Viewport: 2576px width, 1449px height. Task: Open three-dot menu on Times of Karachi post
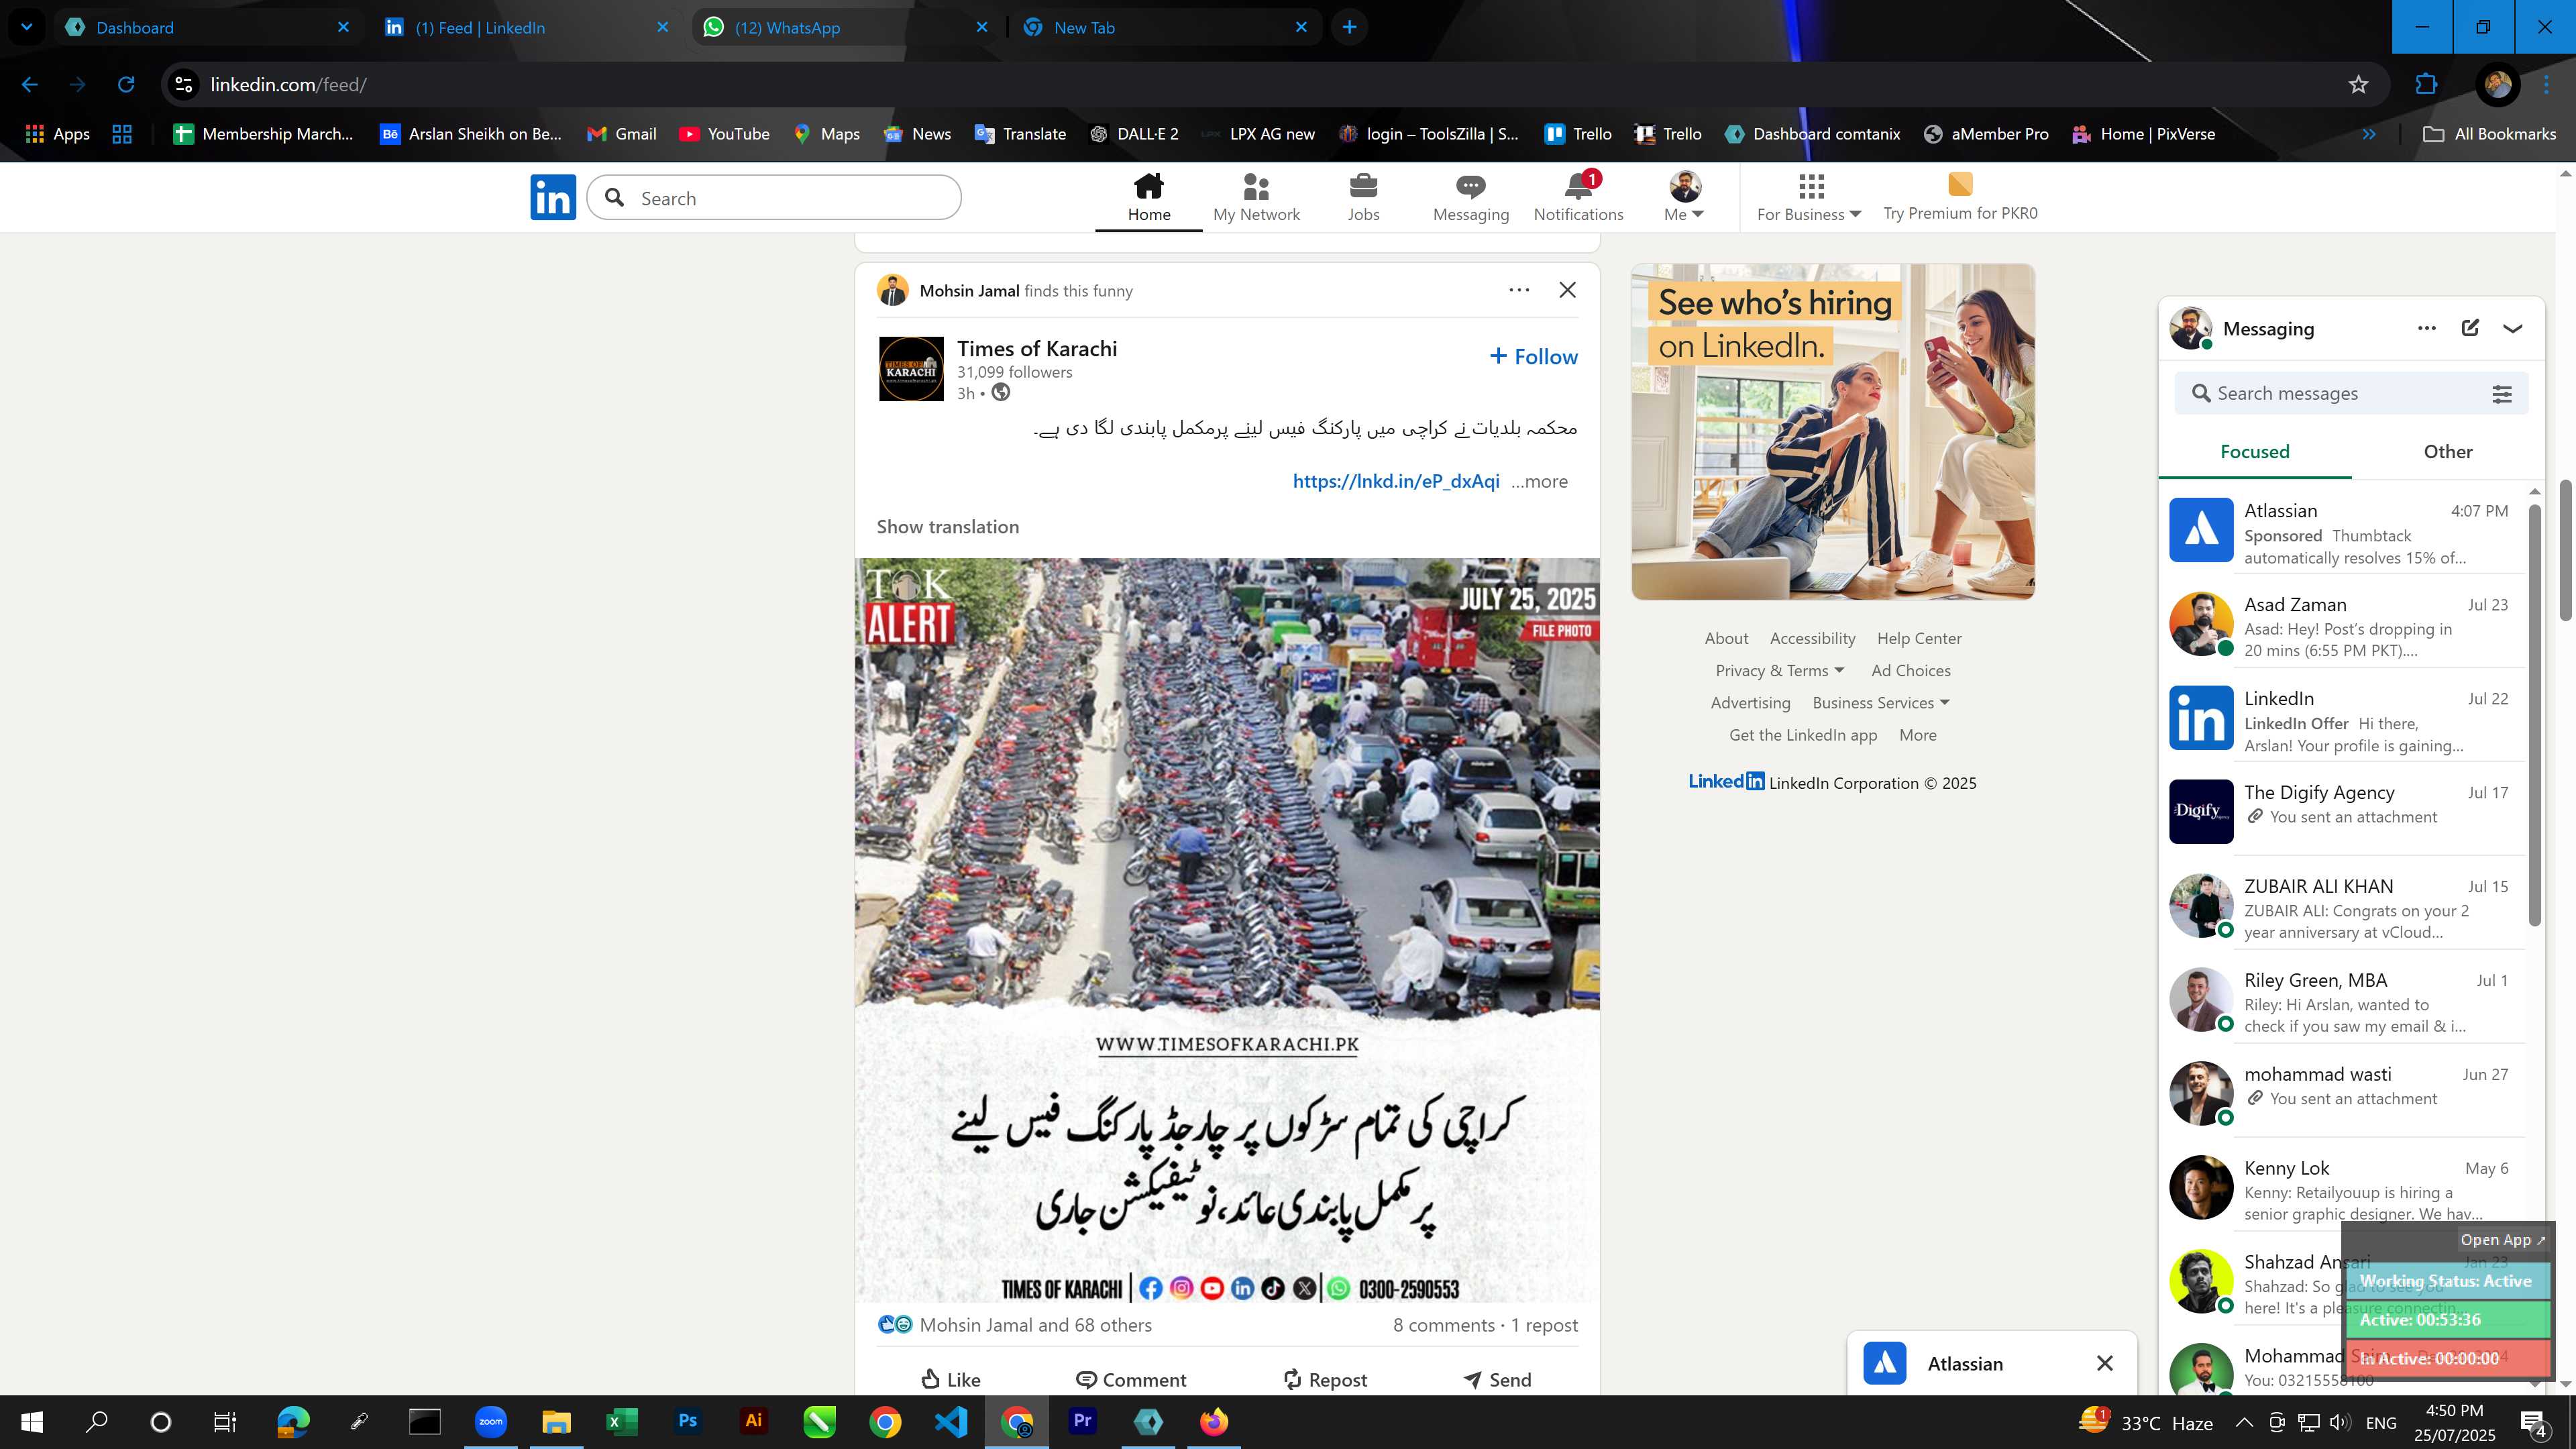pyautogui.click(x=1518, y=290)
